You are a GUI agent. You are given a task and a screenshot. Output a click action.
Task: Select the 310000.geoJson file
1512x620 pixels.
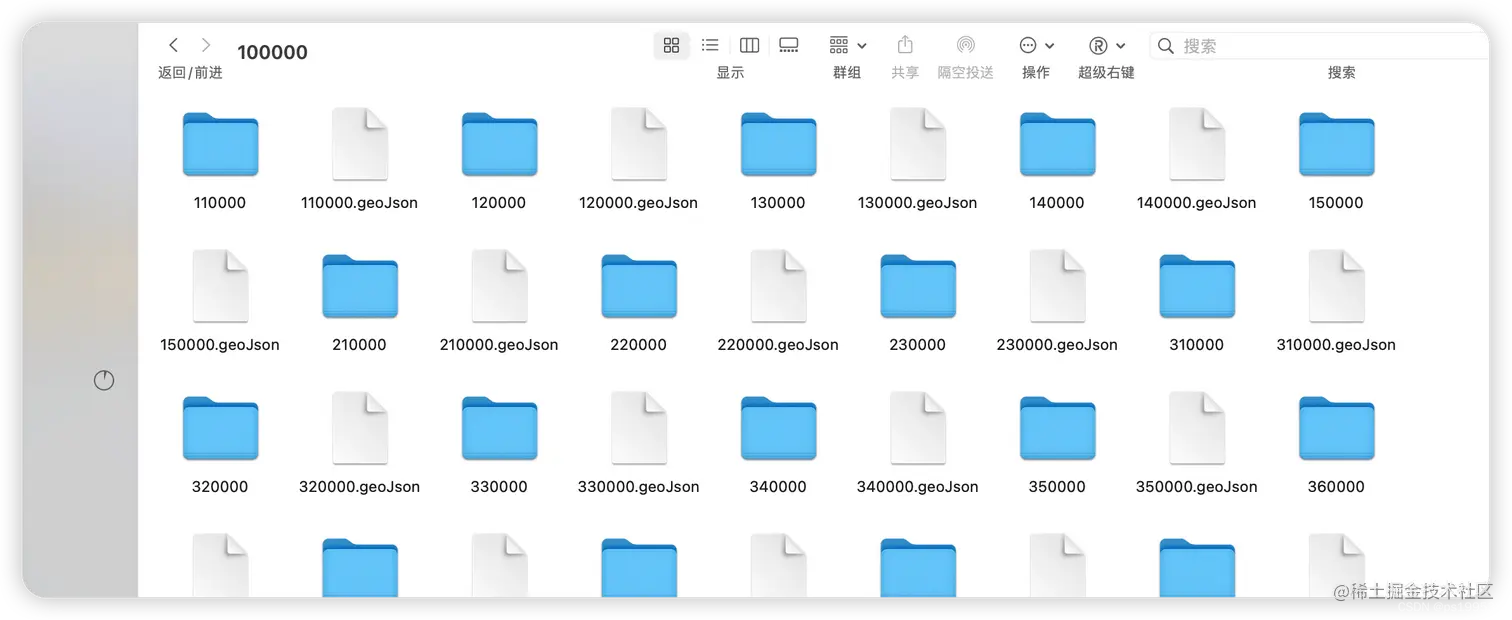[1336, 287]
